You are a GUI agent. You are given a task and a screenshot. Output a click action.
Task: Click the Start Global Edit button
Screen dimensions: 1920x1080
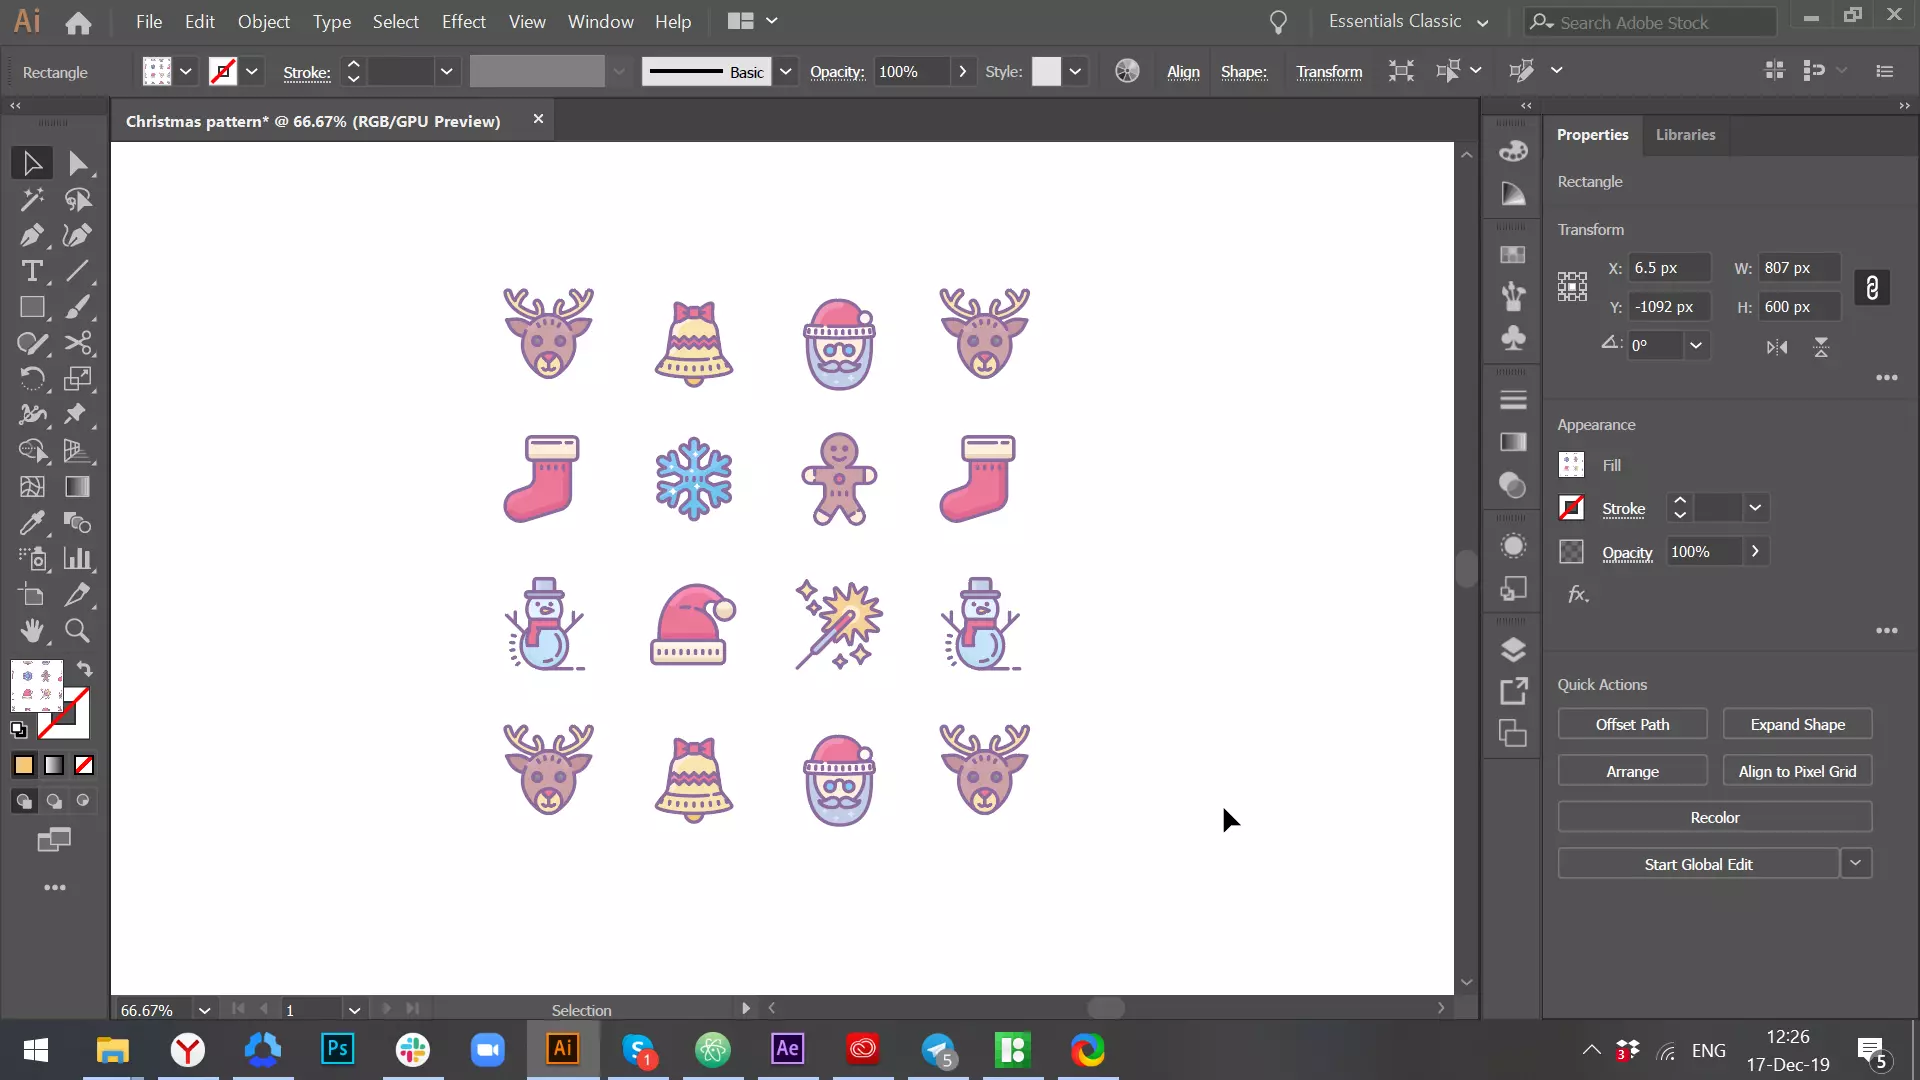[1698, 864]
